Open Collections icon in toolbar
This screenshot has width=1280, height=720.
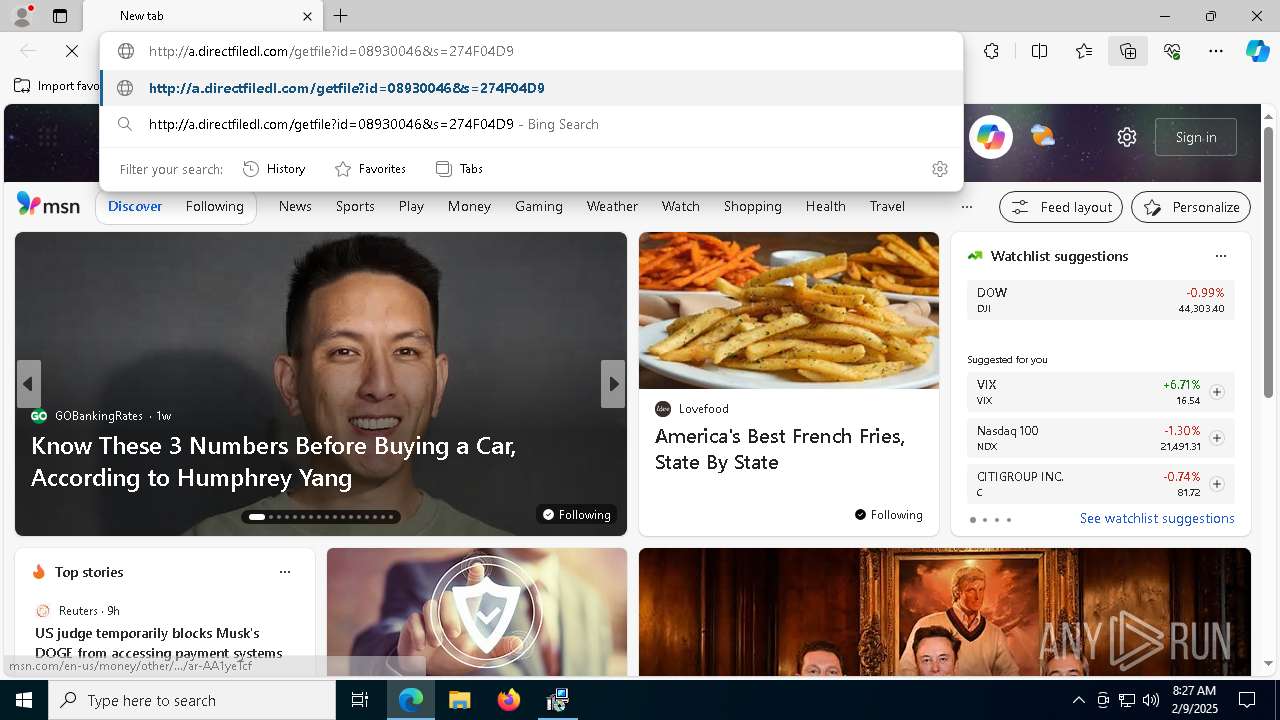click(x=1128, y=51)
